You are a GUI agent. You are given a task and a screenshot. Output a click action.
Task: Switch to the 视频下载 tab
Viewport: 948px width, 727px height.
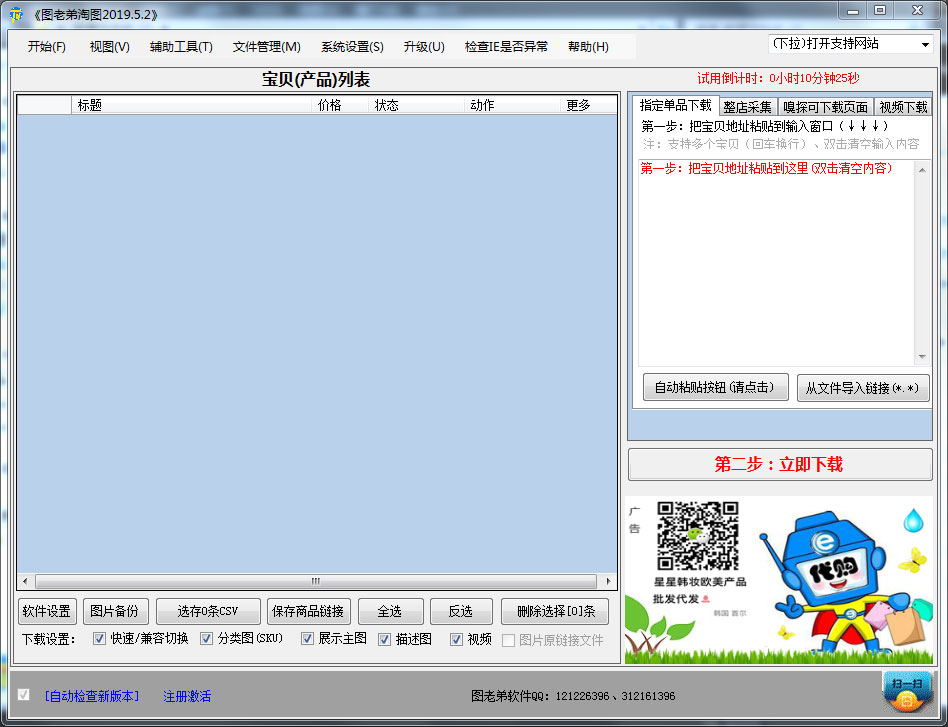[903, 106]
